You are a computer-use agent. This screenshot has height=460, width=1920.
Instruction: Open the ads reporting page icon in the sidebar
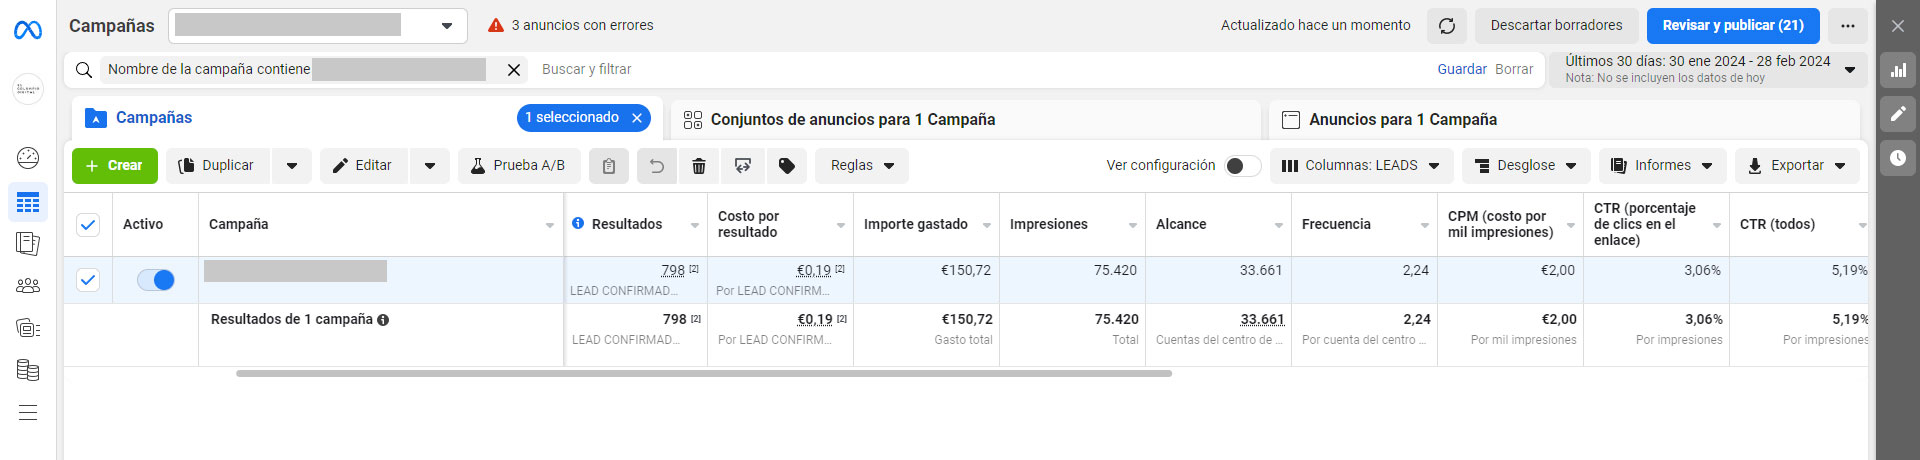28,244
